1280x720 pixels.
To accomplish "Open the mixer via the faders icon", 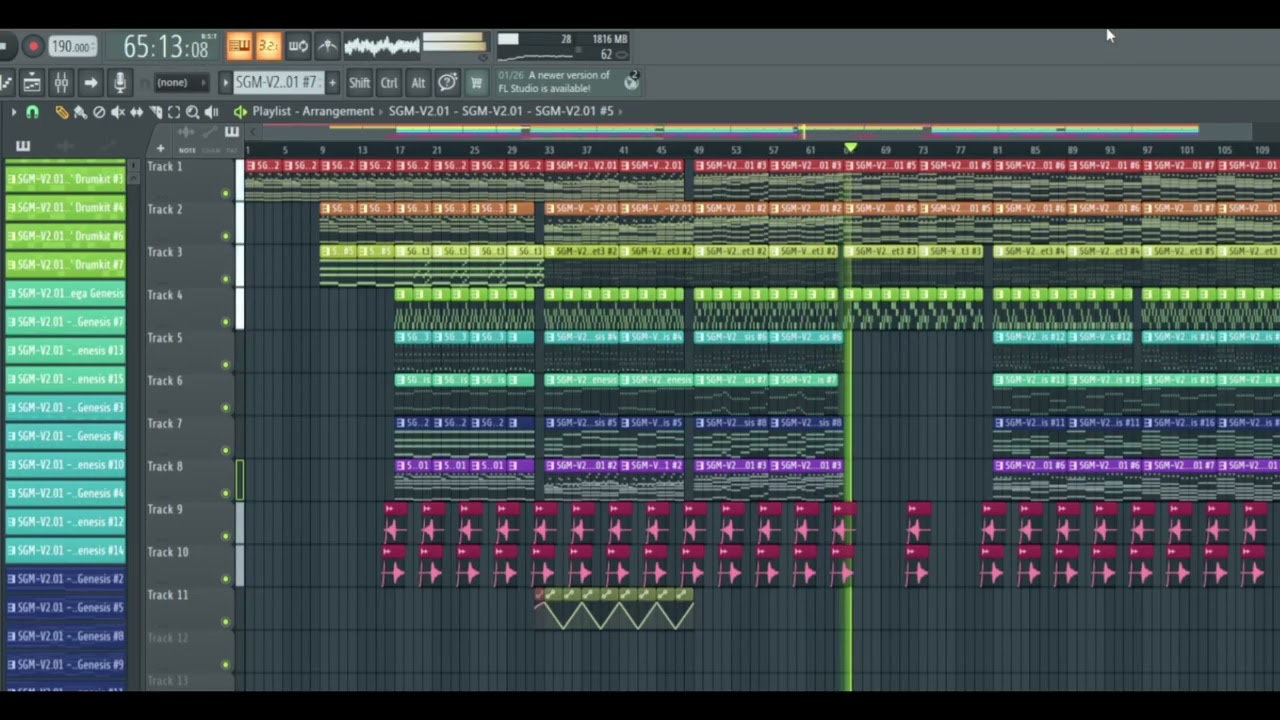I will click(61, 83).
